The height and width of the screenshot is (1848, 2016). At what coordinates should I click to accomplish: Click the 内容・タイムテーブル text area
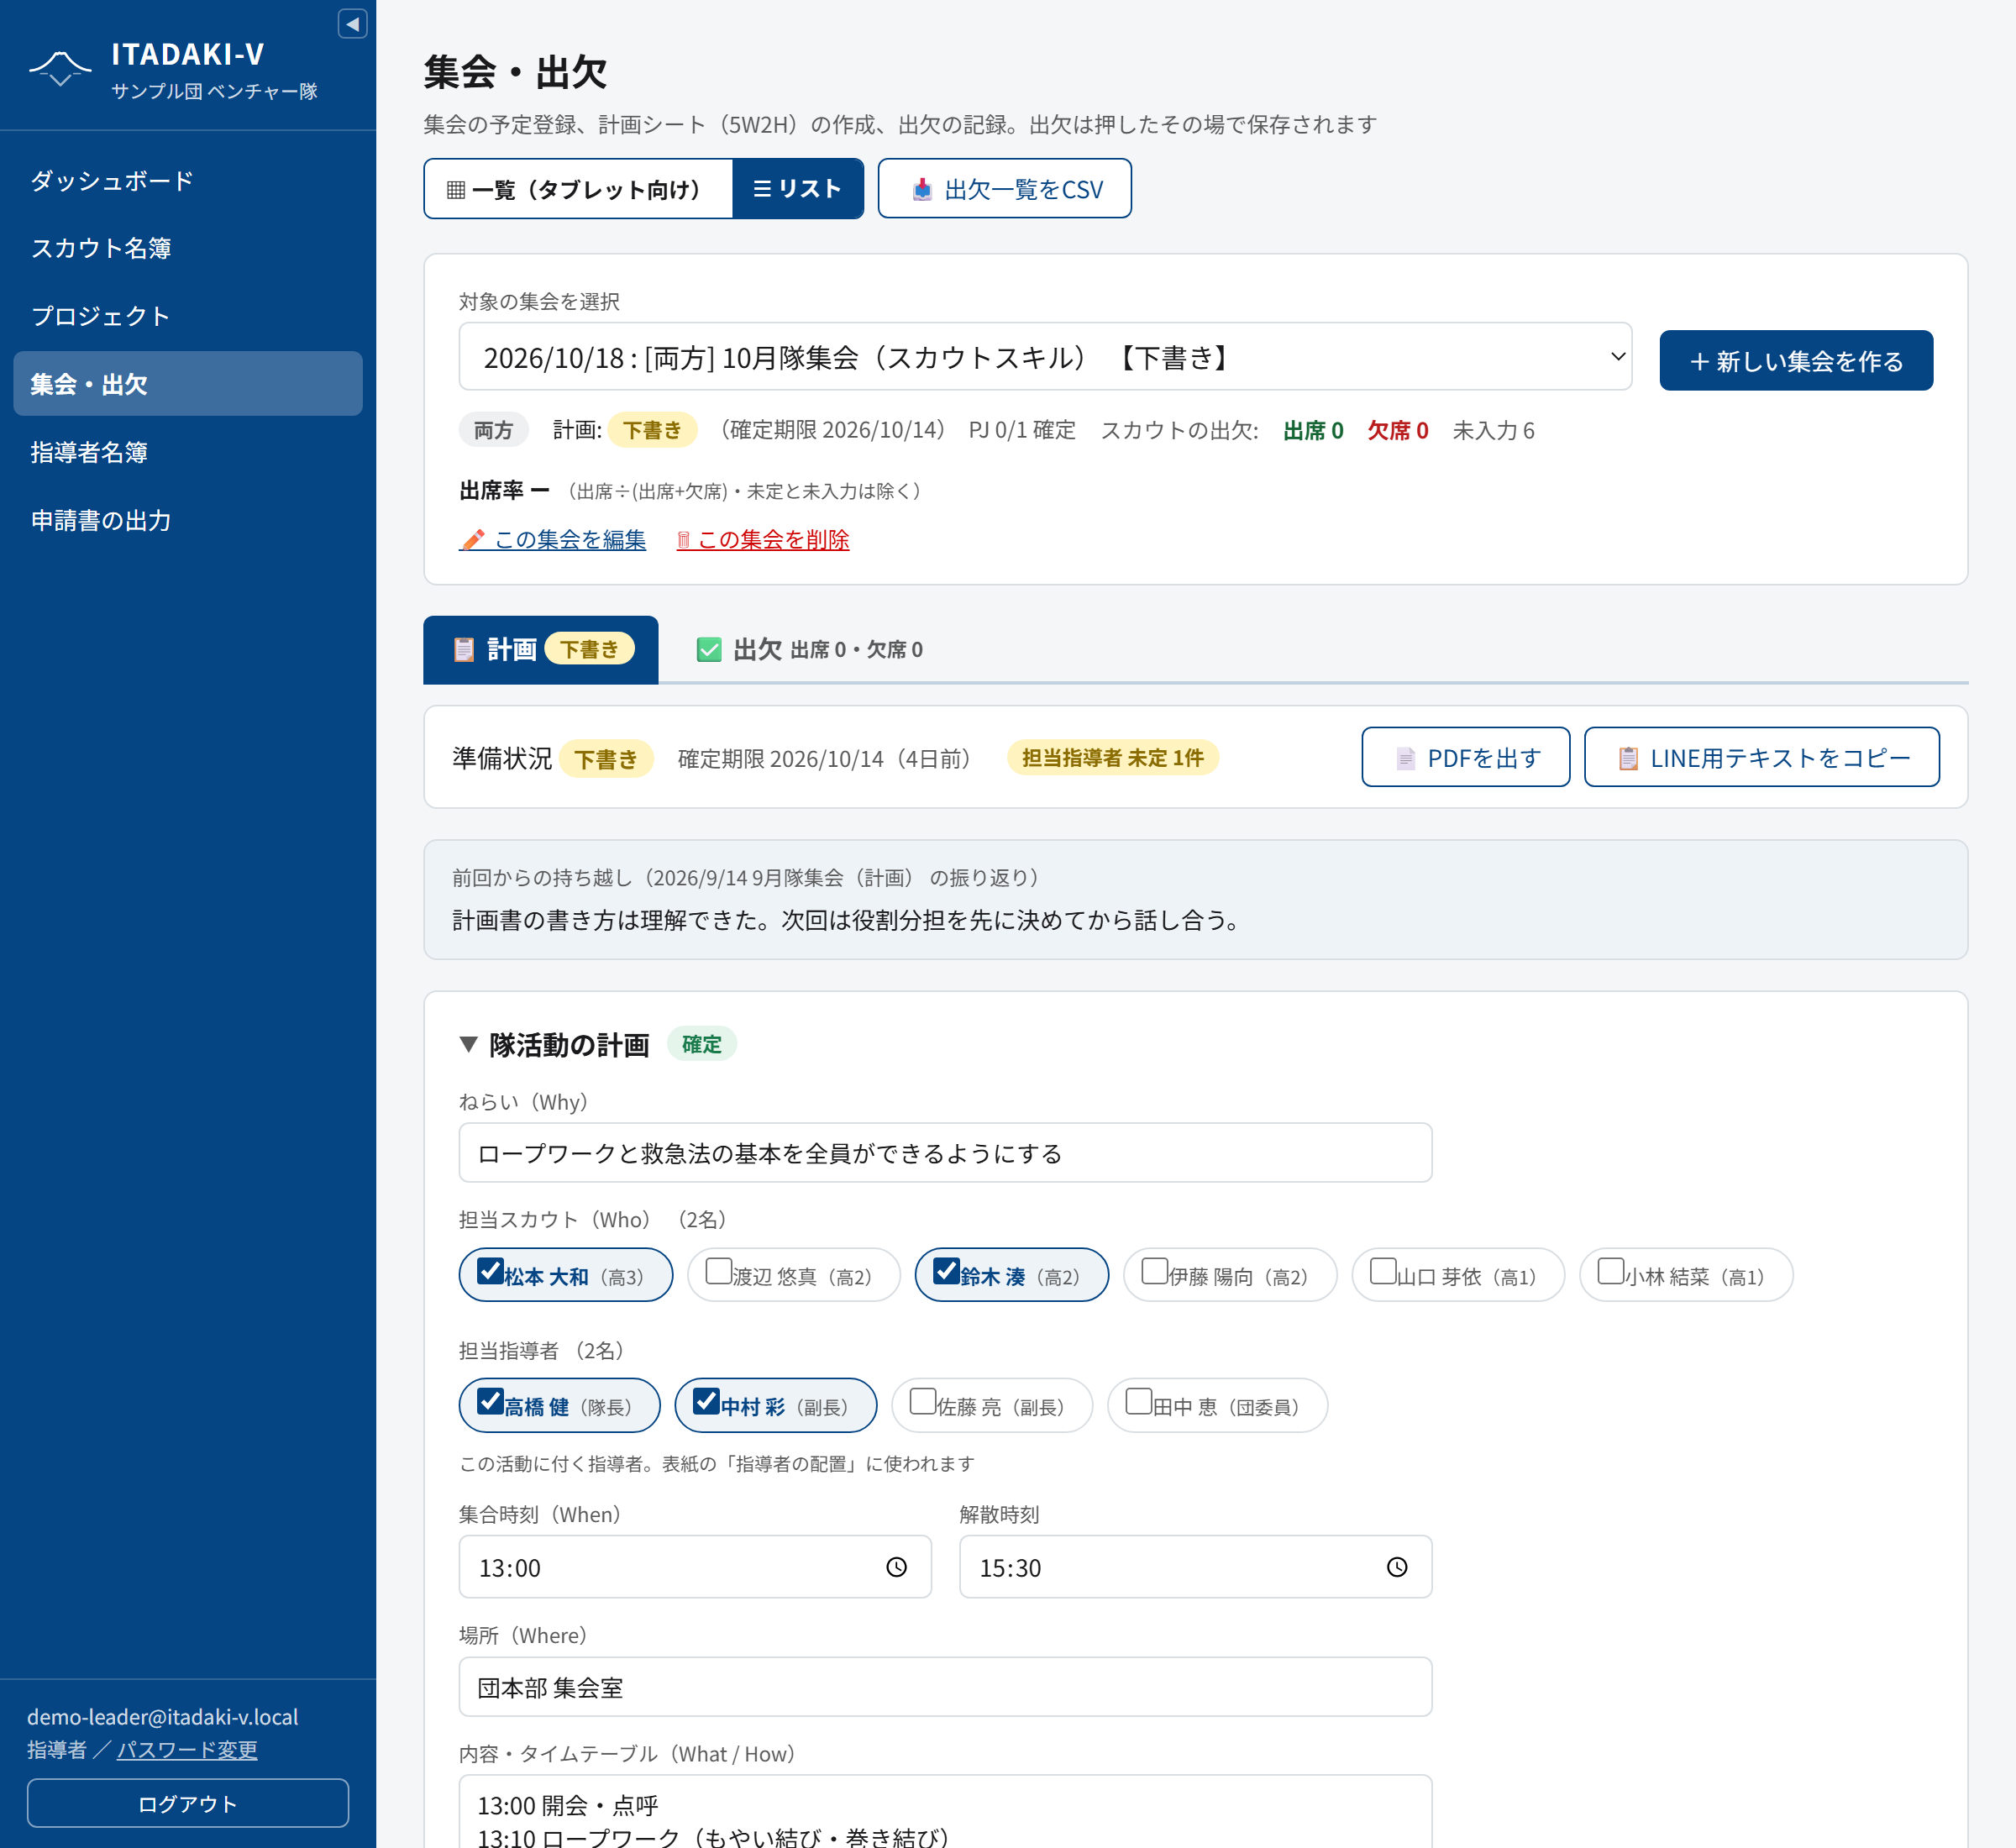[945, 1812]
